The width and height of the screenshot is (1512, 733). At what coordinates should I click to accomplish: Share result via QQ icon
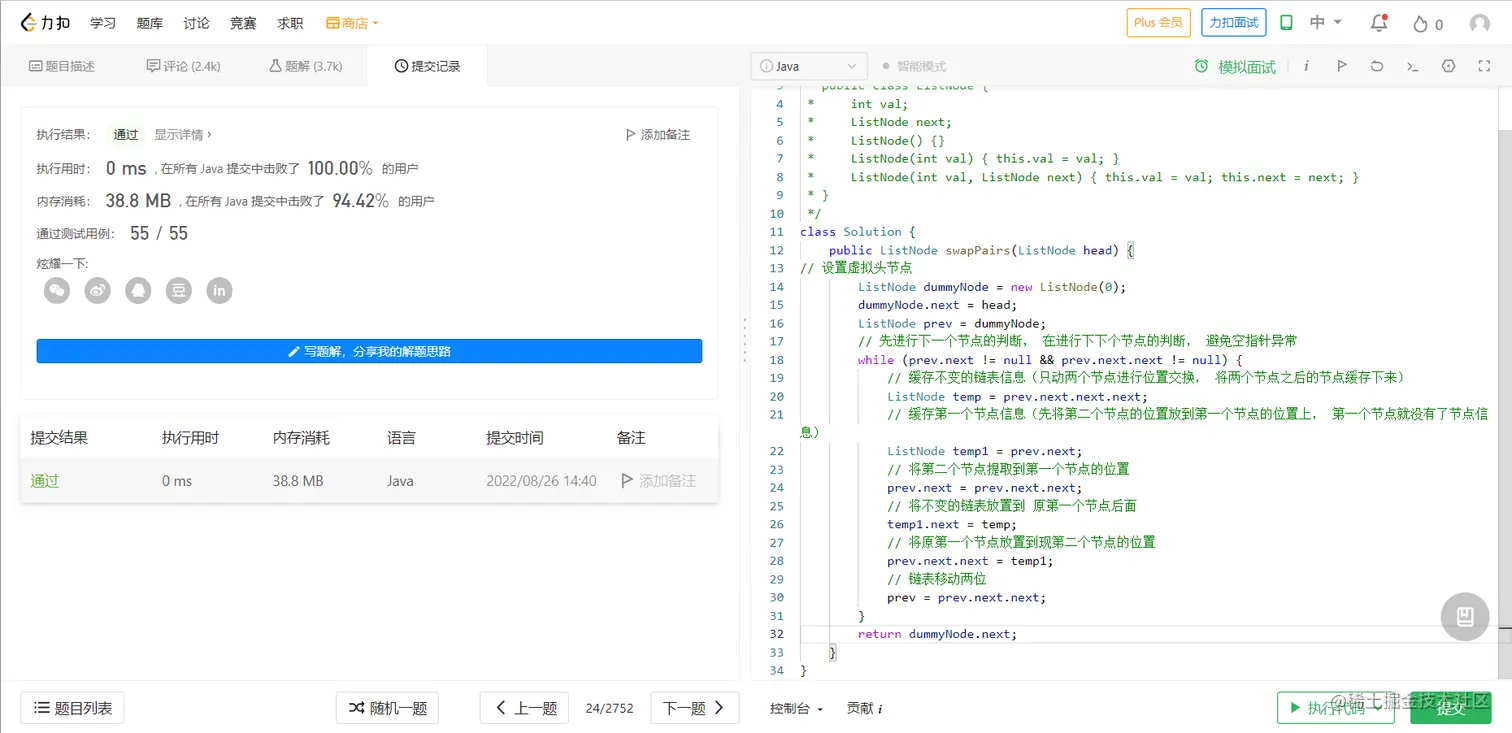point(138,290)
